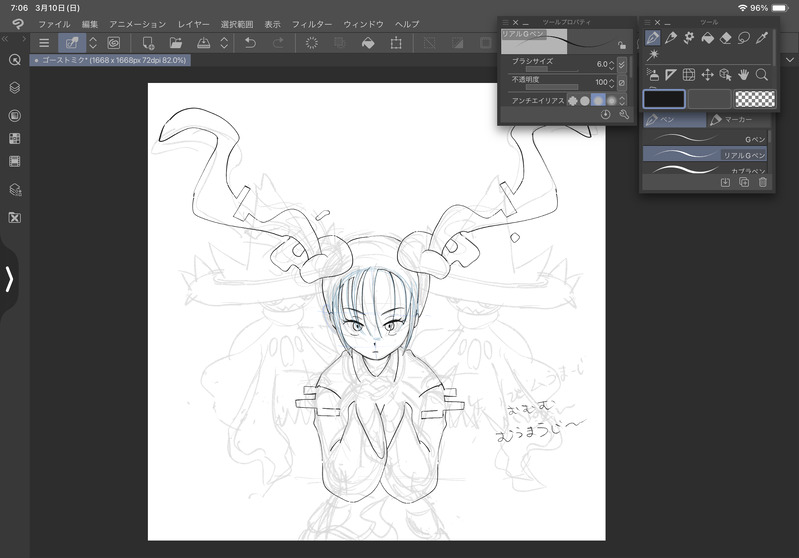Select the transparent color swatch

pos(755,99)
